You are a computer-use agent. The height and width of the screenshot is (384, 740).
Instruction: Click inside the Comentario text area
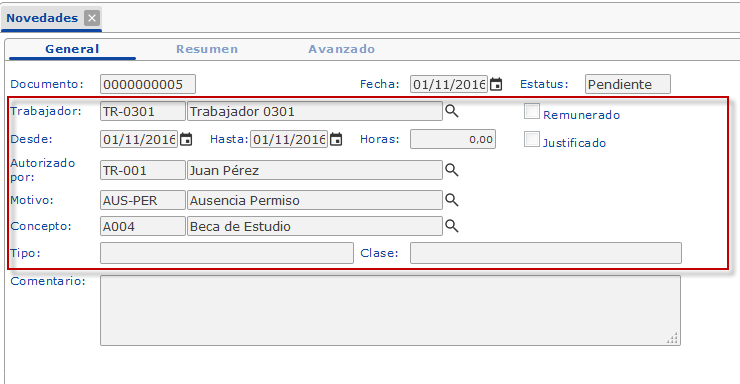(x=390, y=310)
